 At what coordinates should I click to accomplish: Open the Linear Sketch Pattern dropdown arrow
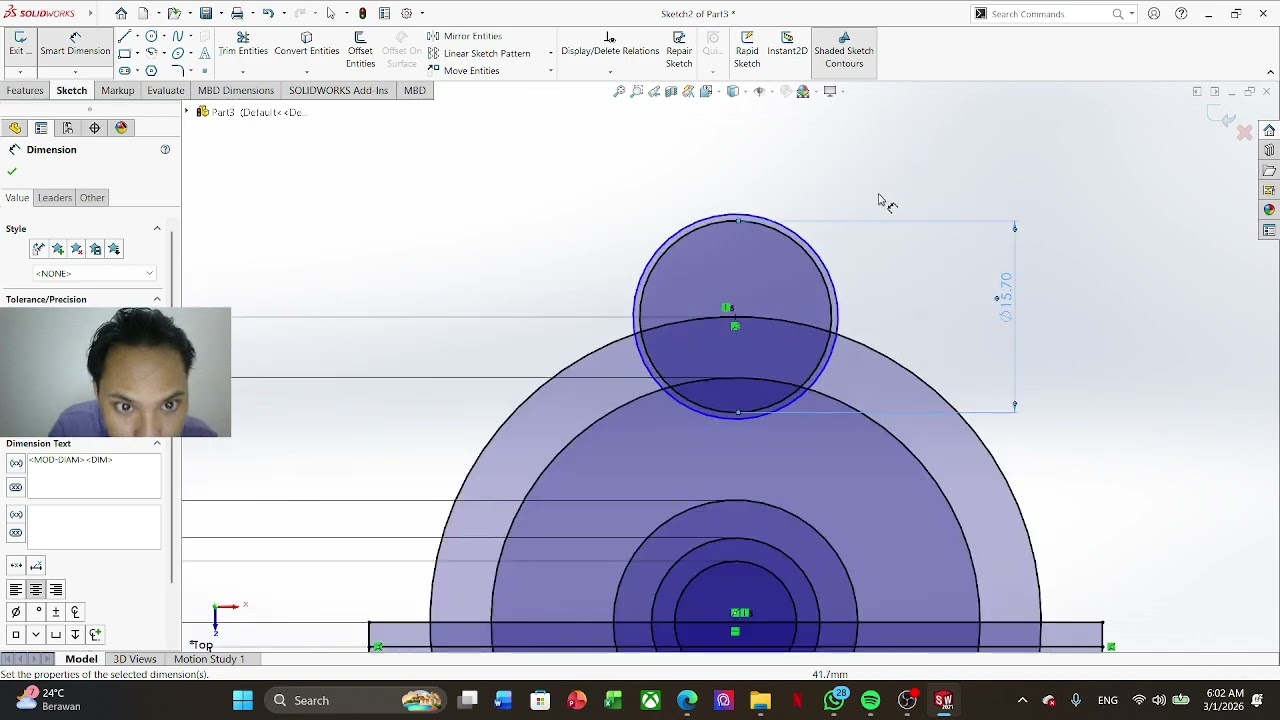tap(551, 53)
